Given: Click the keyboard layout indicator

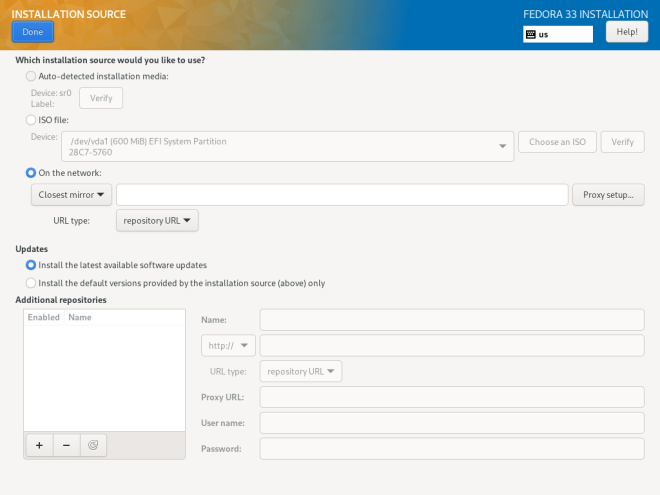Looking at the screenshot, I should [x=558, y=34].
